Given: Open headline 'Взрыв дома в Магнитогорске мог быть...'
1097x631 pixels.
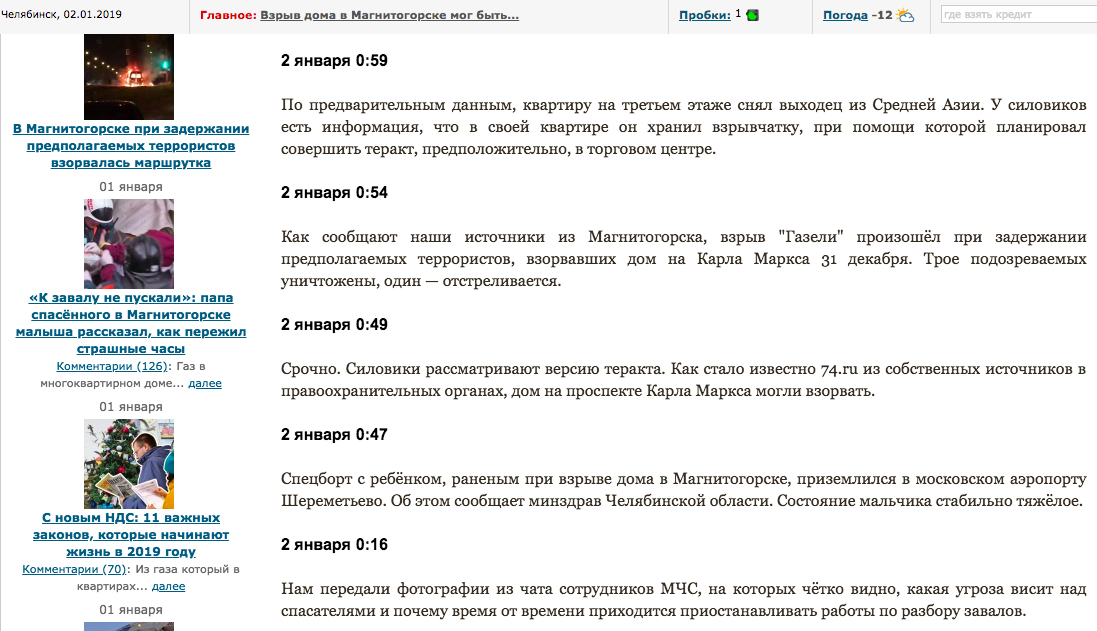Looking at the screenshot, I should pos(389,16).
